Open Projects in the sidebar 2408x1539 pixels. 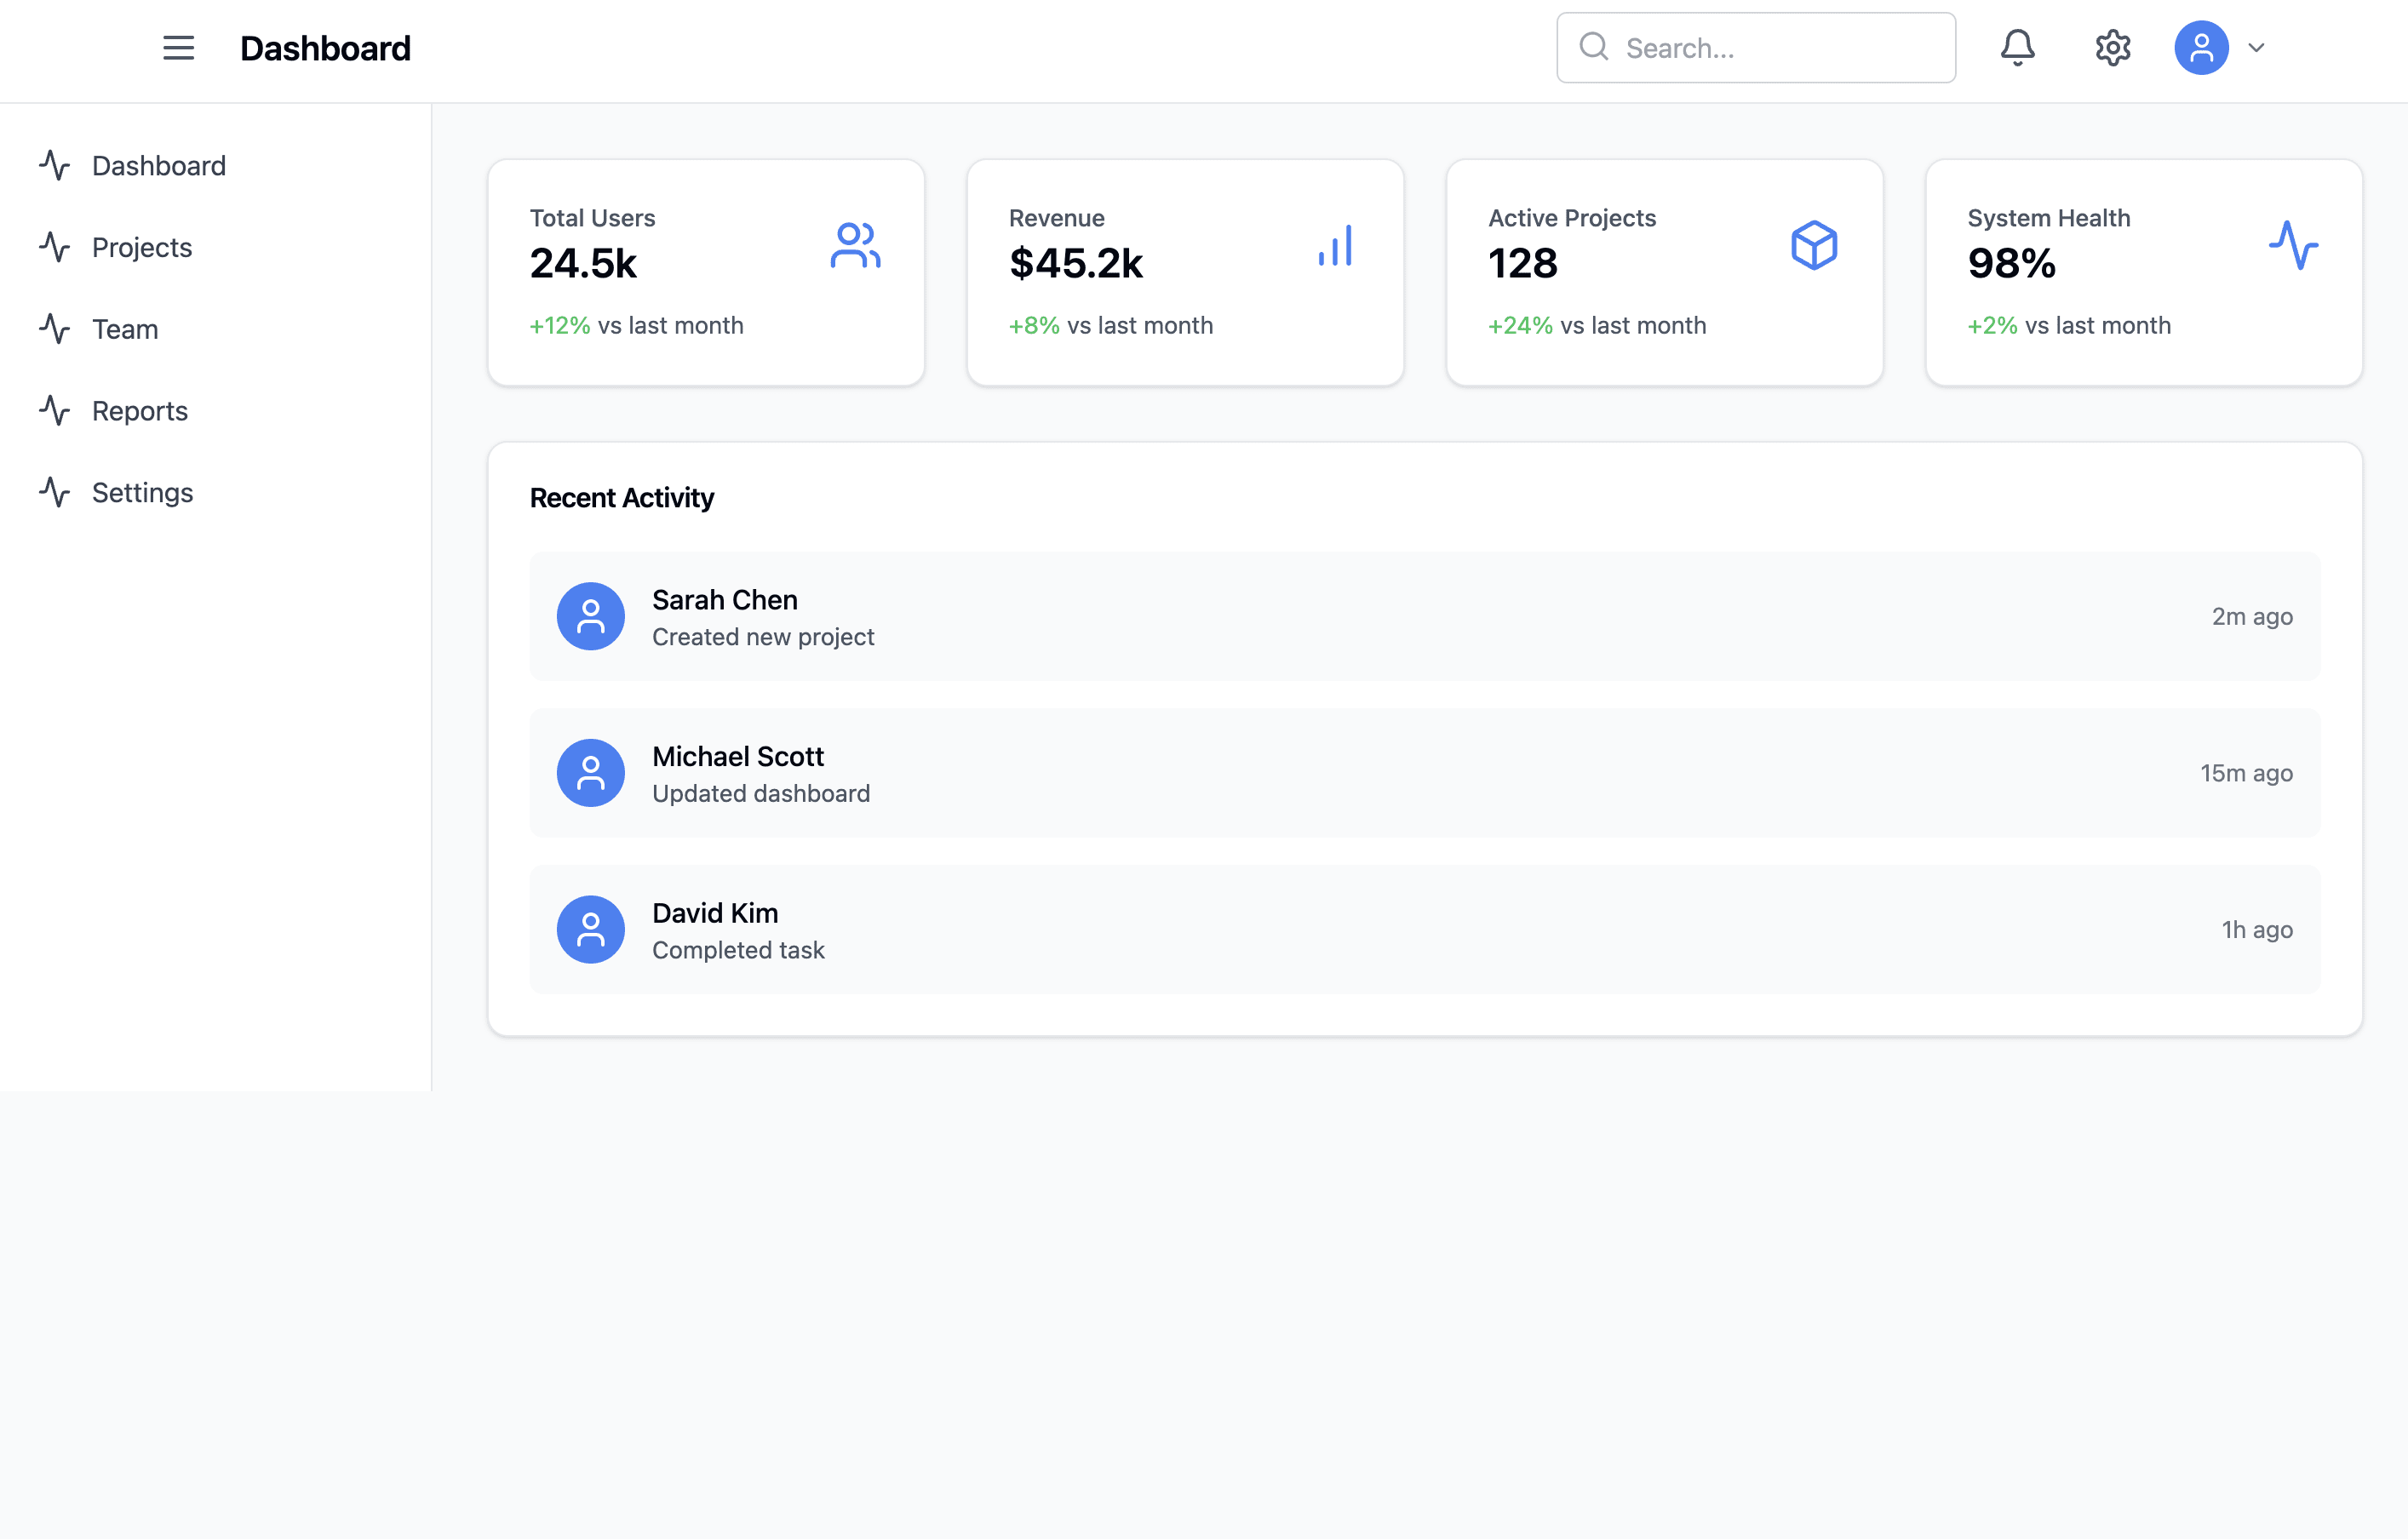[141, 248]
